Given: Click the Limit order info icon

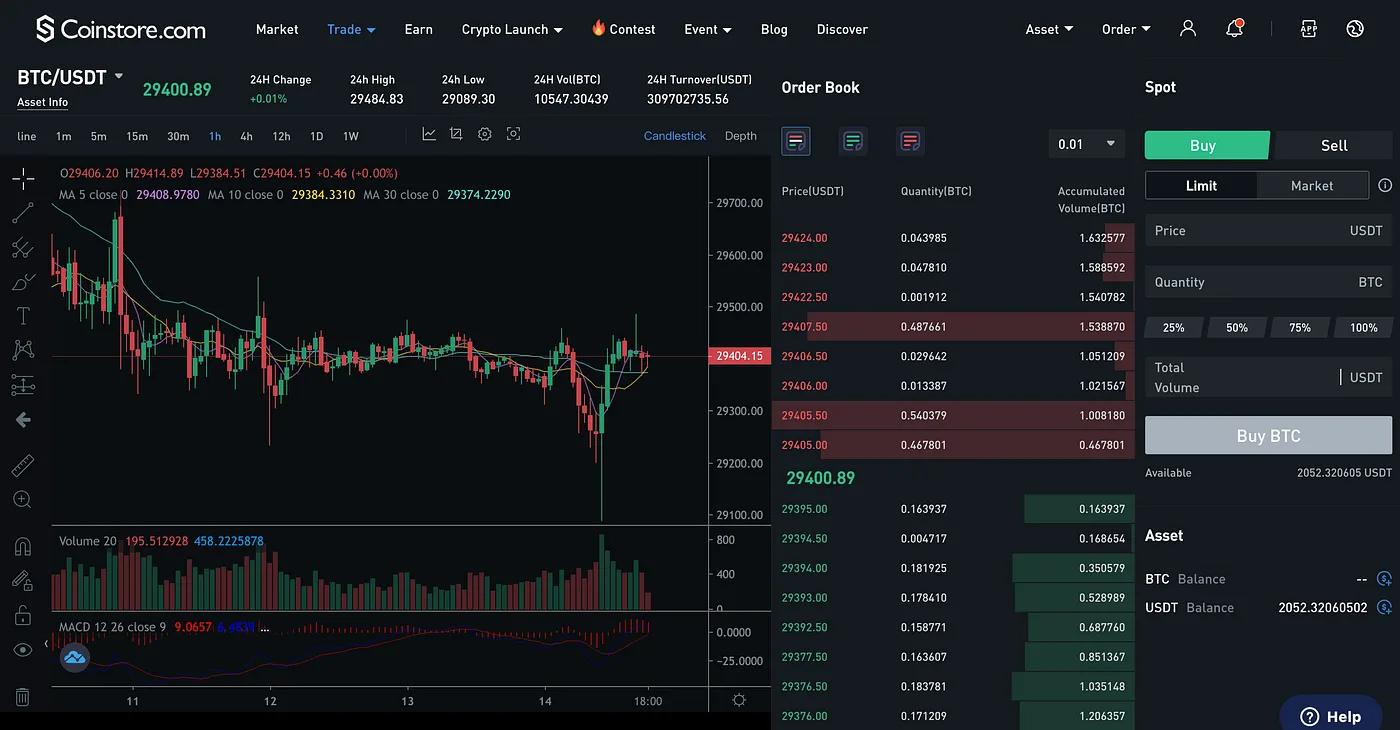Looking at the screenshot, I should click(1385, 186).
